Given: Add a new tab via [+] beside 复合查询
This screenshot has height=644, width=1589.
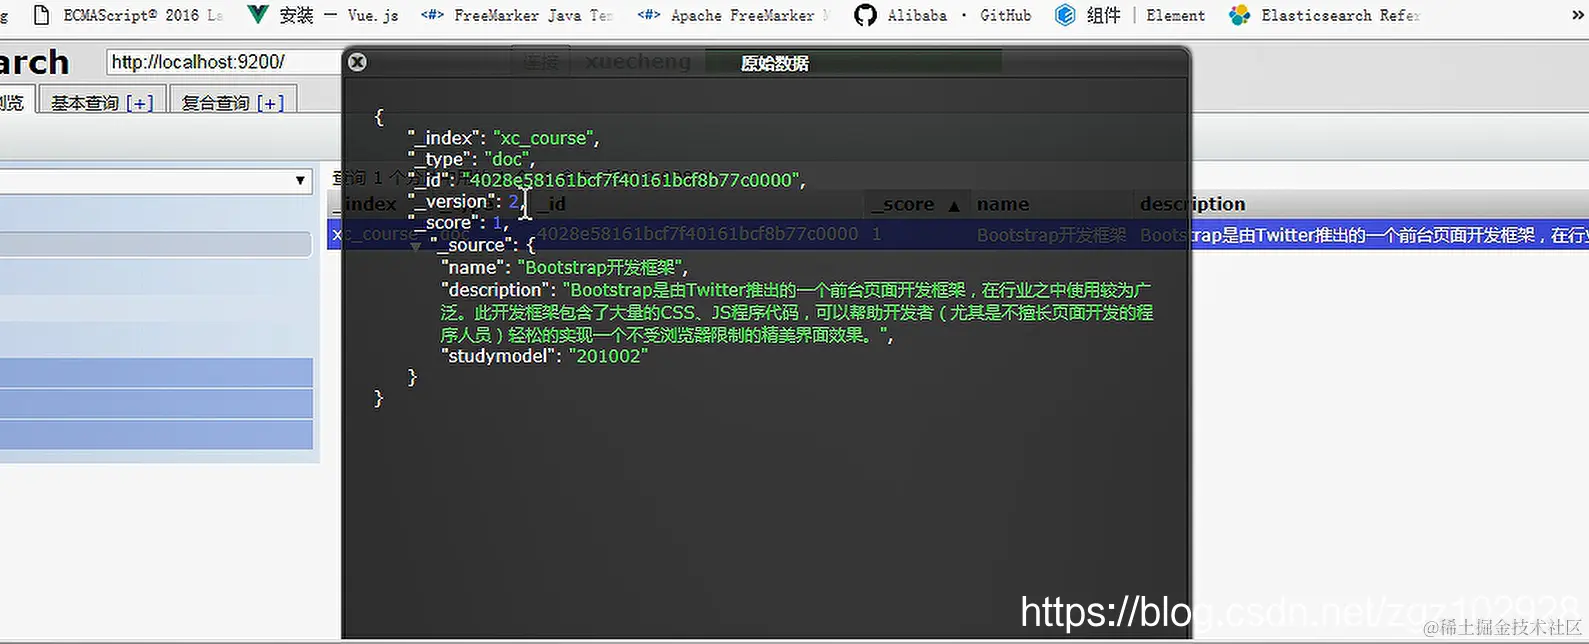Looking at the screenshot, I should 271,103.
